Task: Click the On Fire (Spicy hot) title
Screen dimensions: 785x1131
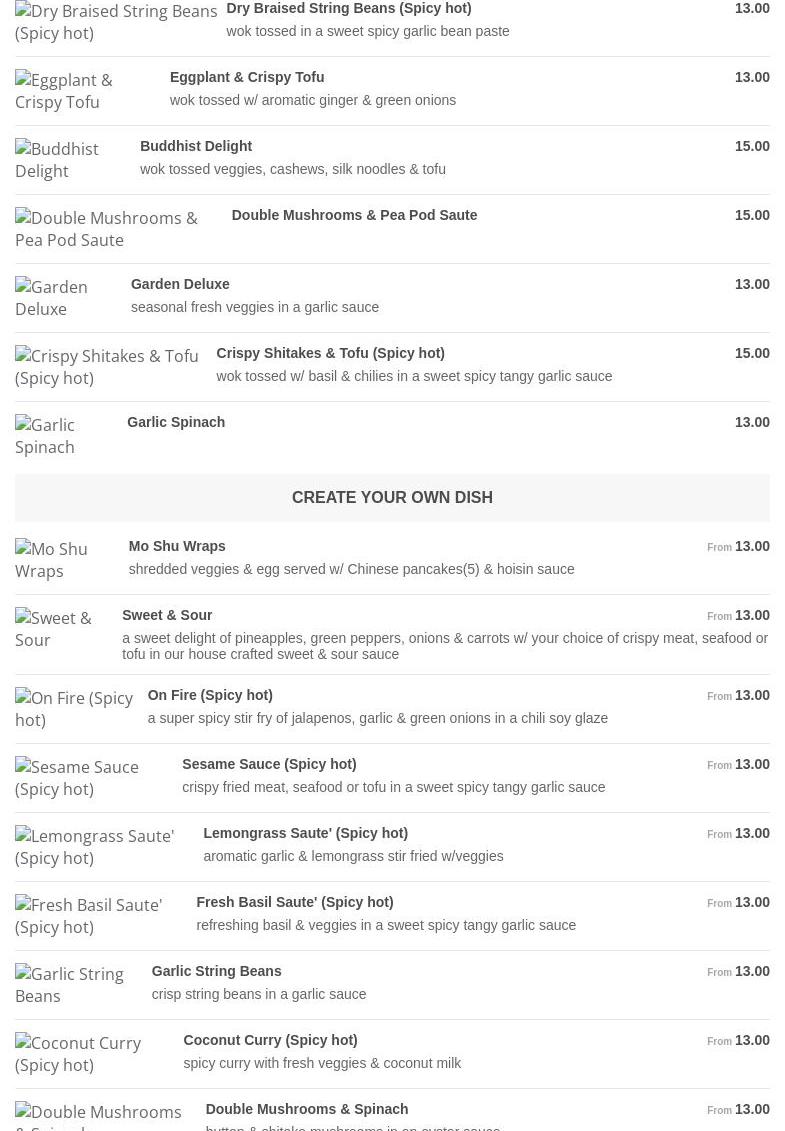Action: click(210, 695)
